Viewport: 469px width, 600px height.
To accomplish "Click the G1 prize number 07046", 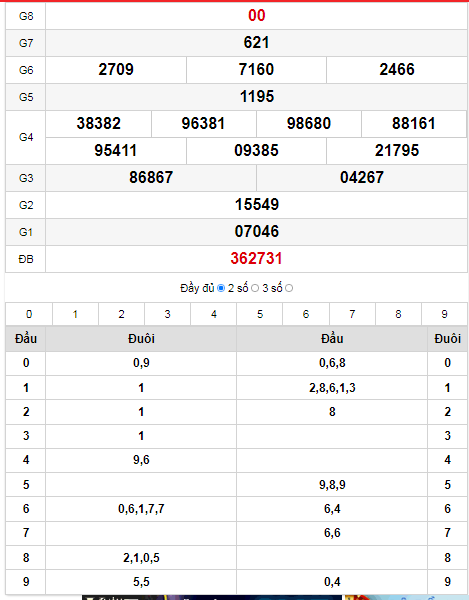I will (x=257, y=232).
